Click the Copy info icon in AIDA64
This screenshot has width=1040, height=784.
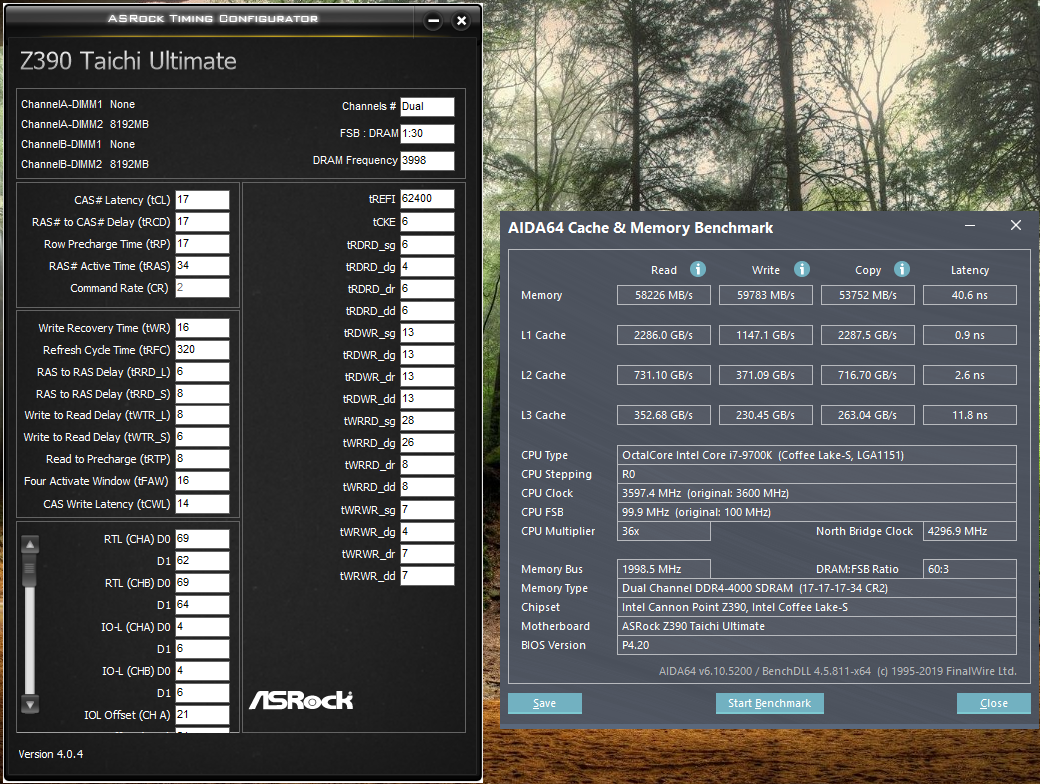click(902, 269)
